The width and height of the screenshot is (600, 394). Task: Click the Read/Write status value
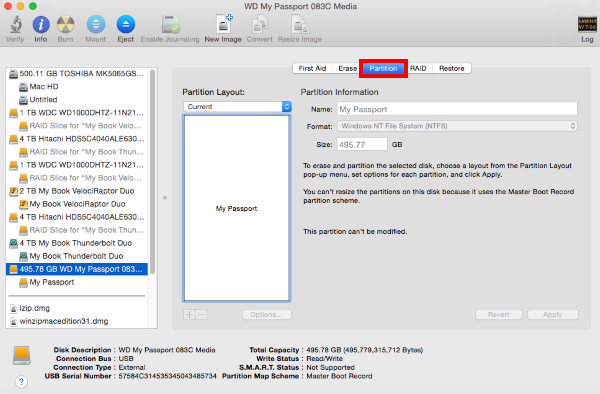tap(324, 358)
